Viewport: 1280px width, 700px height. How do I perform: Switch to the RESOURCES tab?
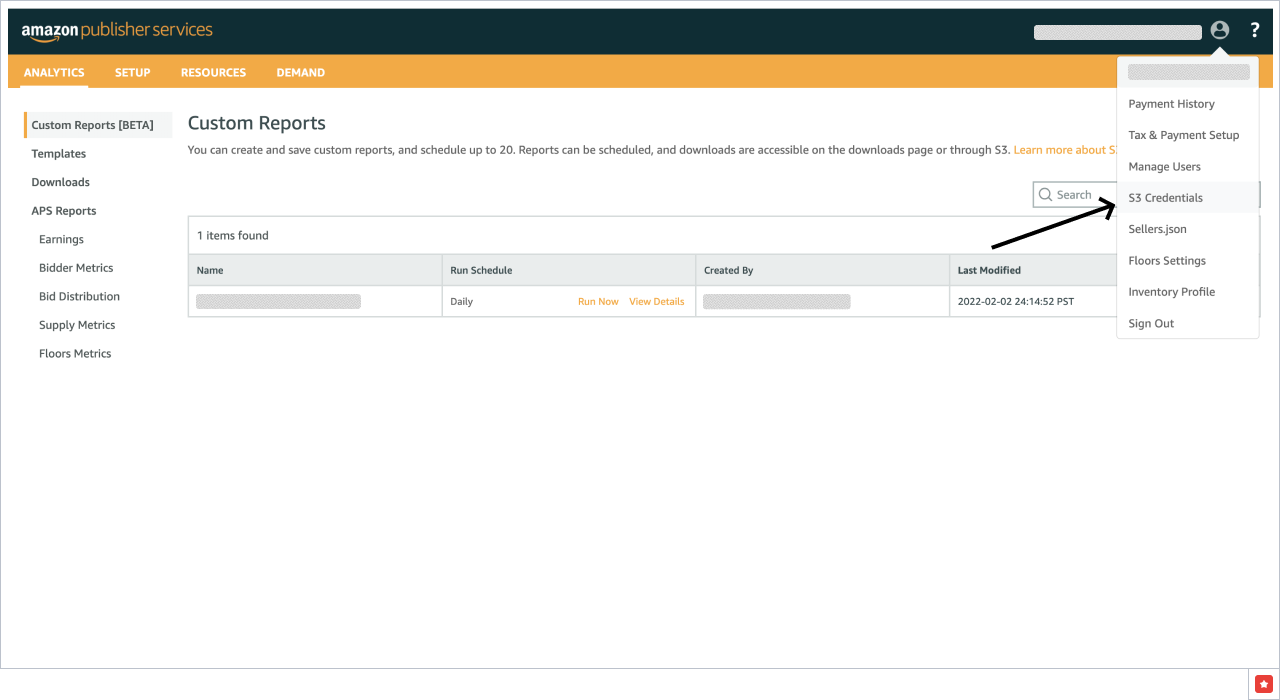click(x=213, y=72)
